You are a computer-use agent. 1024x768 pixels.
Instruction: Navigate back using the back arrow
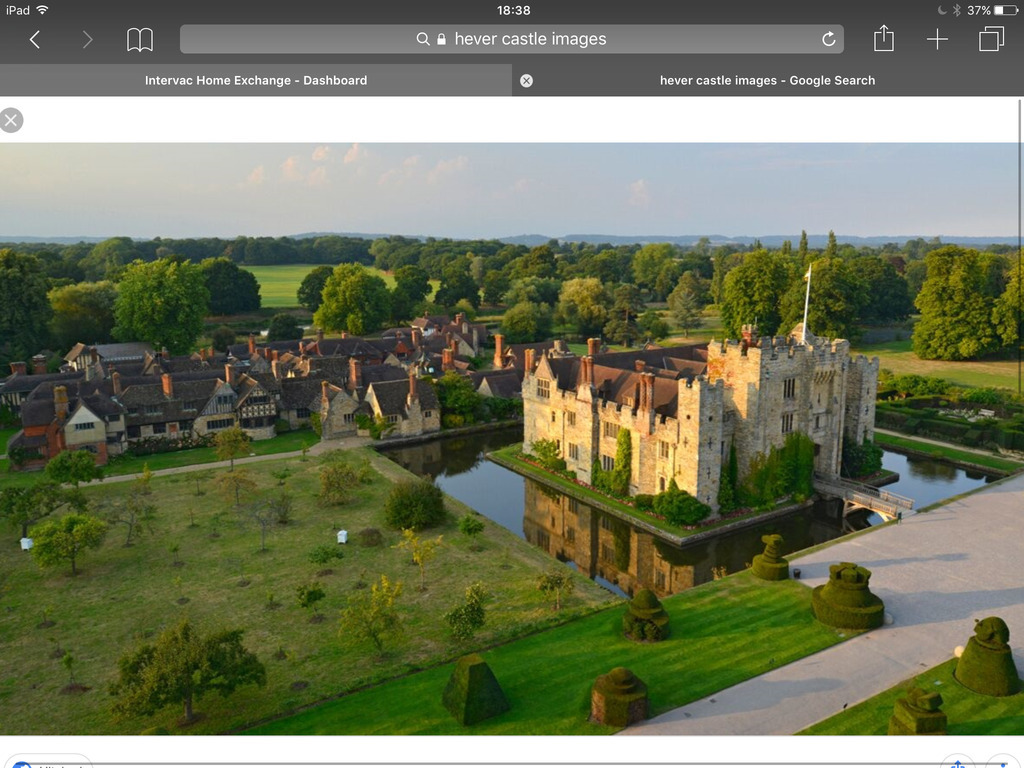coord(36,39)
